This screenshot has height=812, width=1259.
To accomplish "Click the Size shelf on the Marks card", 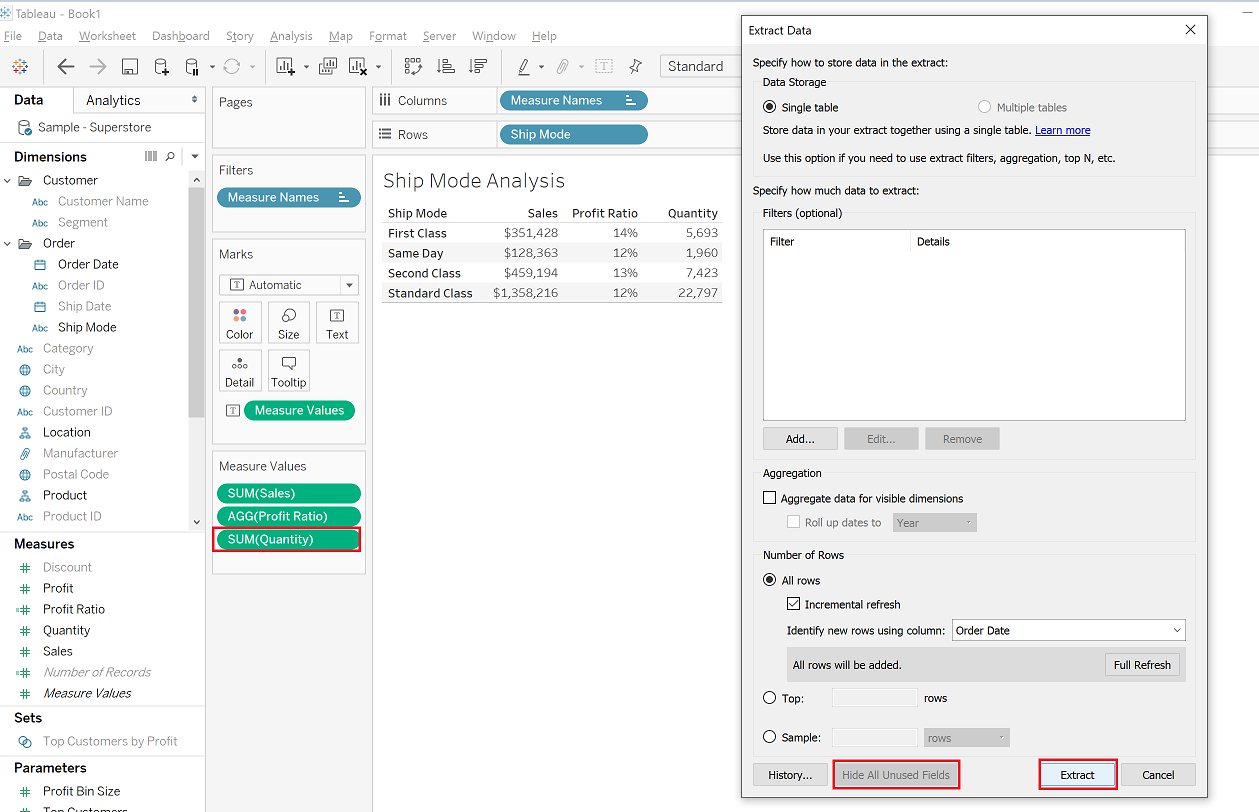I will point(288,322).
